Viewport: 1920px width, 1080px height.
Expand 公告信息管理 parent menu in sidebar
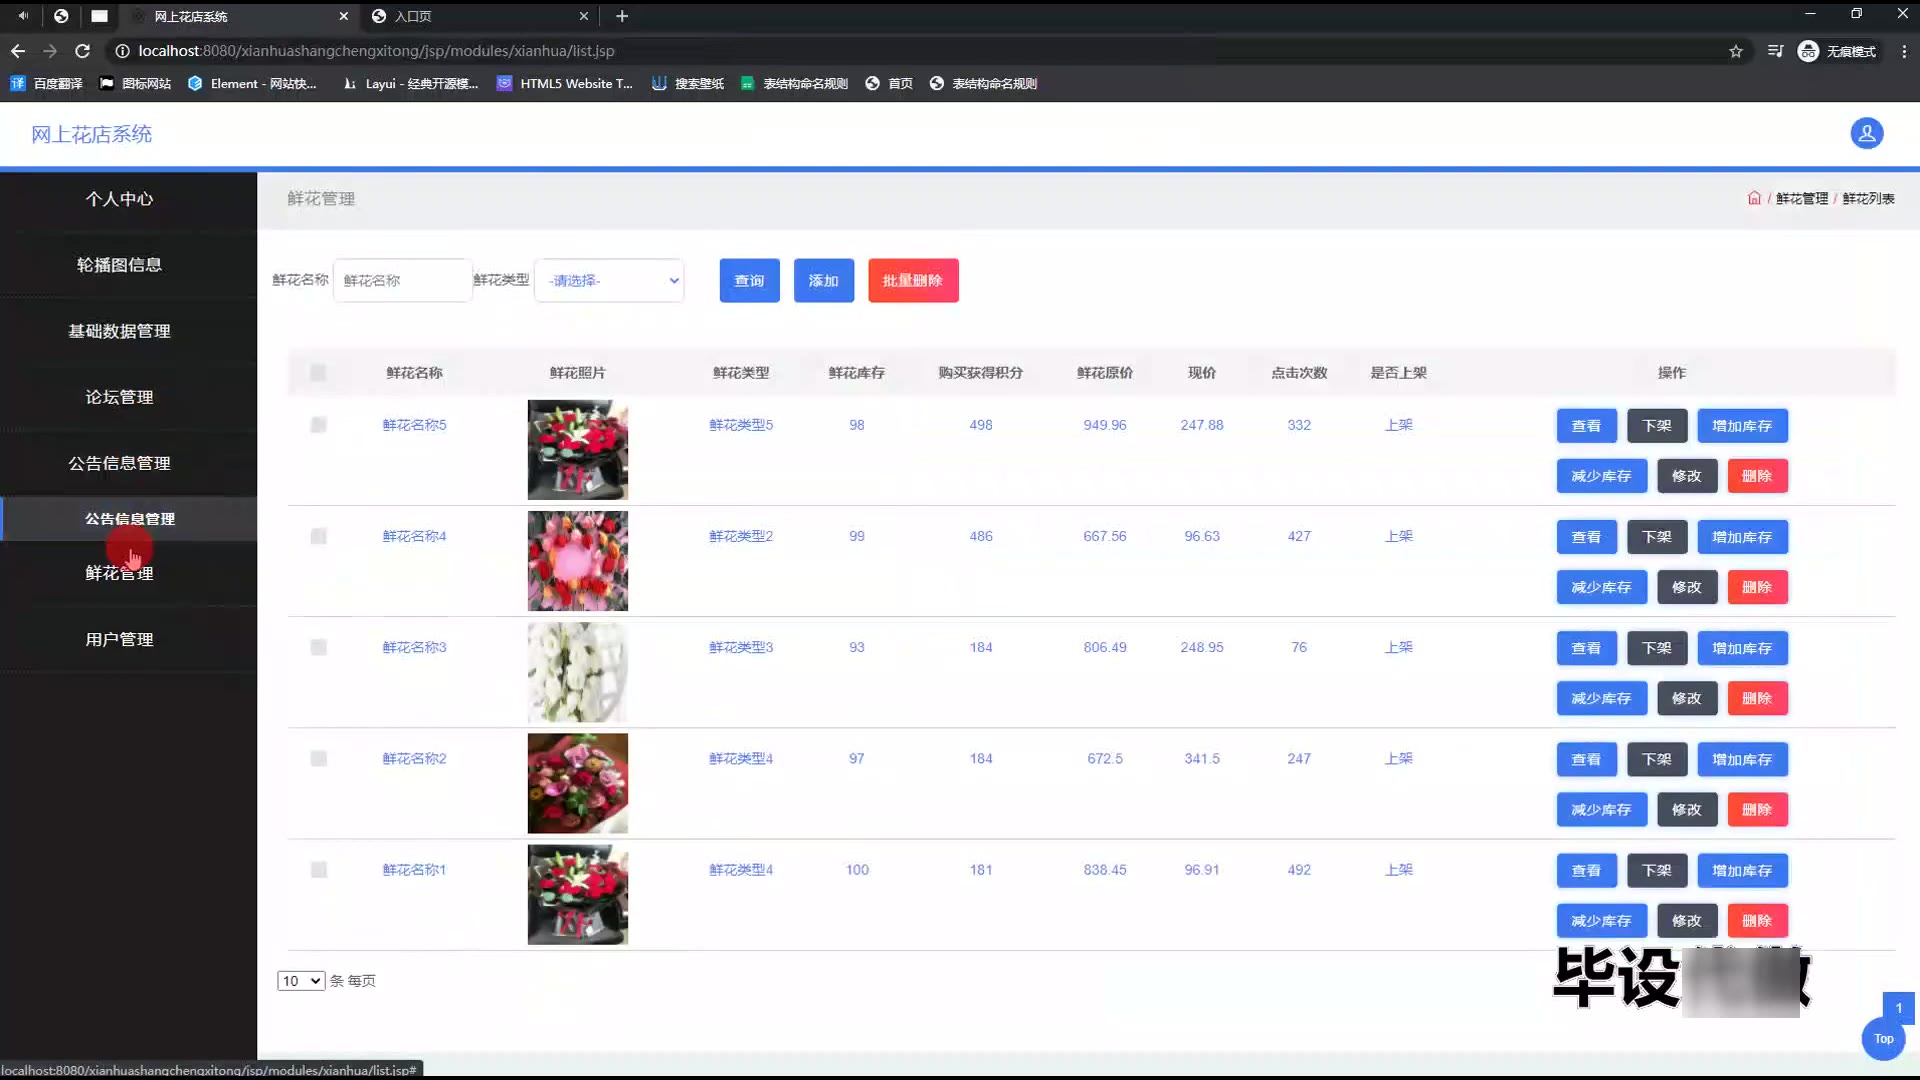[119, 463]
